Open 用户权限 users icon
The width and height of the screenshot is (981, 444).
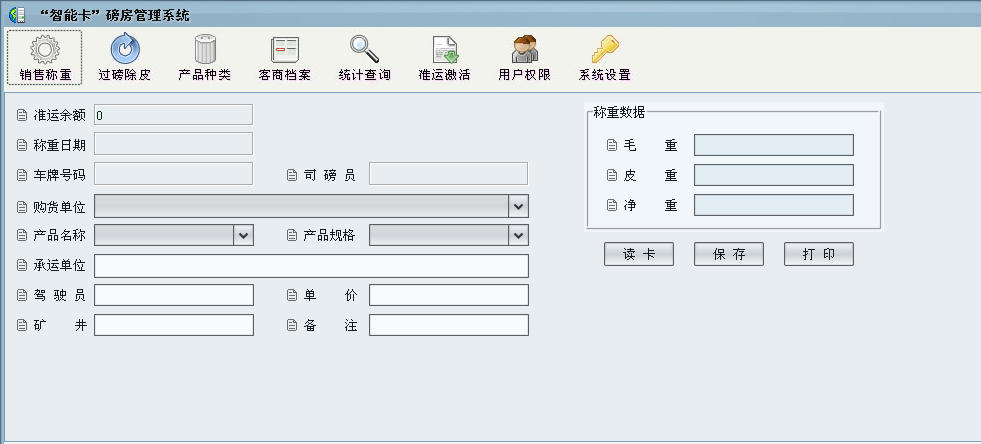pyautogui.click(x=524, y=50)
